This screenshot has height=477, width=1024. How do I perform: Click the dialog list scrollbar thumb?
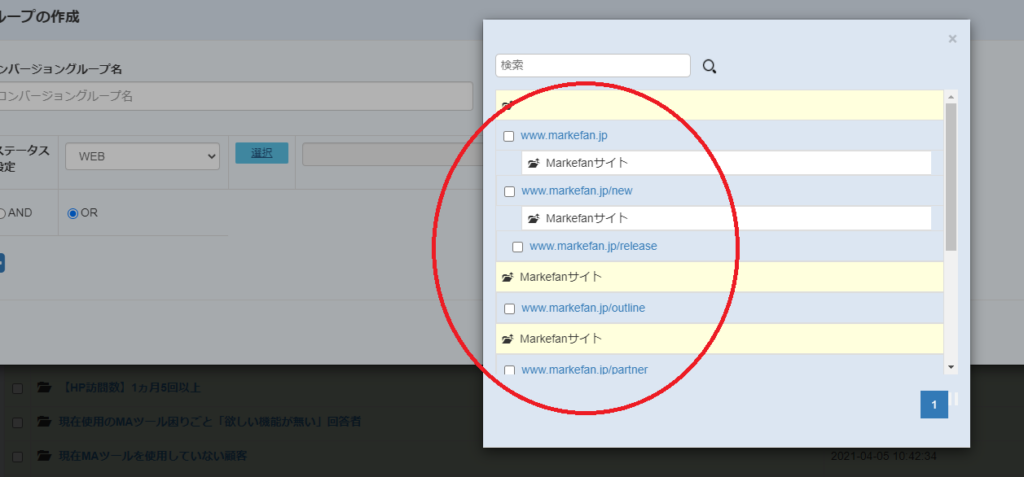(950, 176)
